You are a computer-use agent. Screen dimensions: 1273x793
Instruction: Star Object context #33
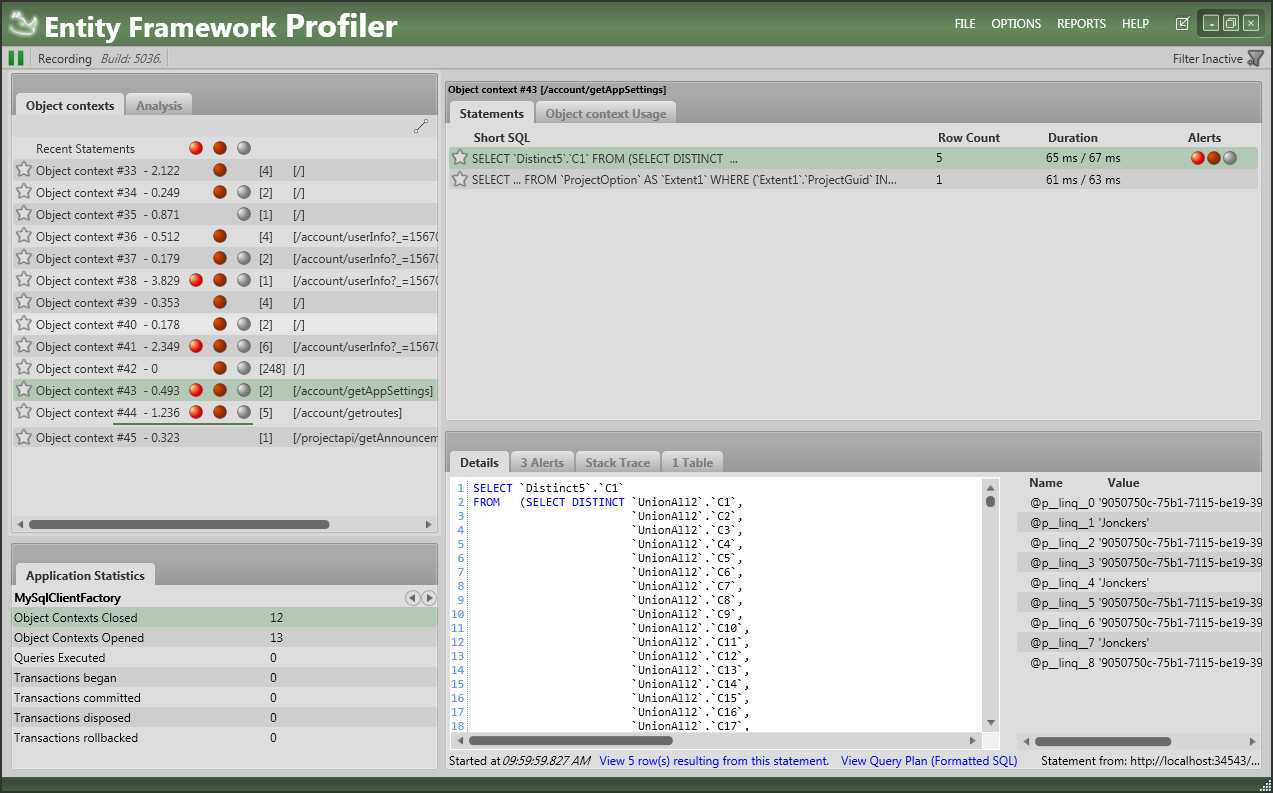click(24, 170)
